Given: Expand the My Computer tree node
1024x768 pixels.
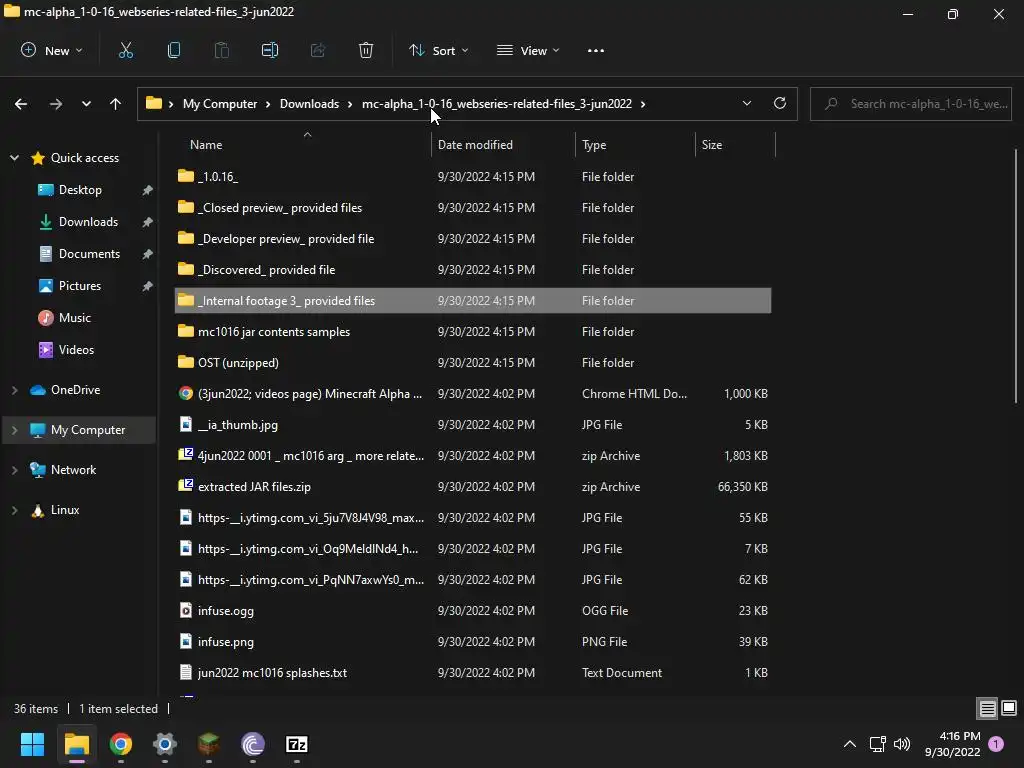Looking at the screenshot, I should pos(14,430).
